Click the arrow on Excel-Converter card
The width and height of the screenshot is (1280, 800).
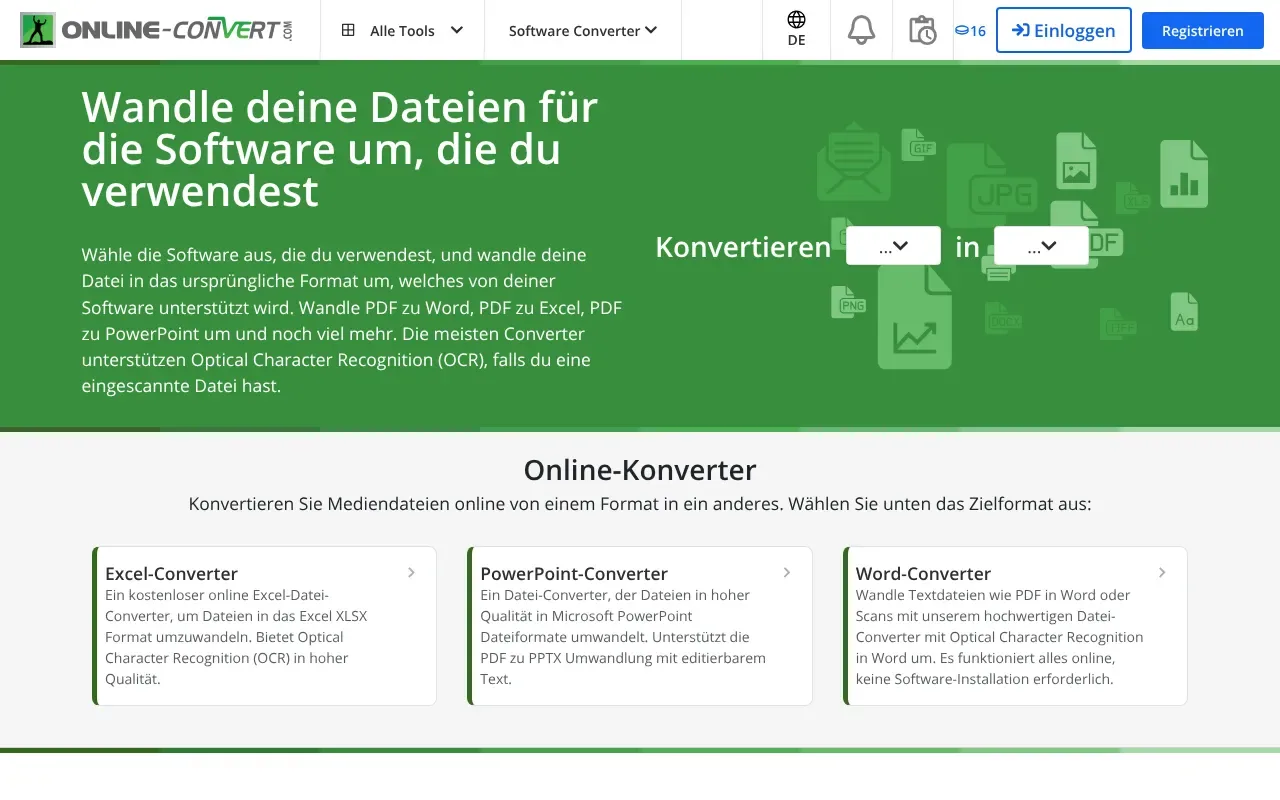(x=411, y=573)
